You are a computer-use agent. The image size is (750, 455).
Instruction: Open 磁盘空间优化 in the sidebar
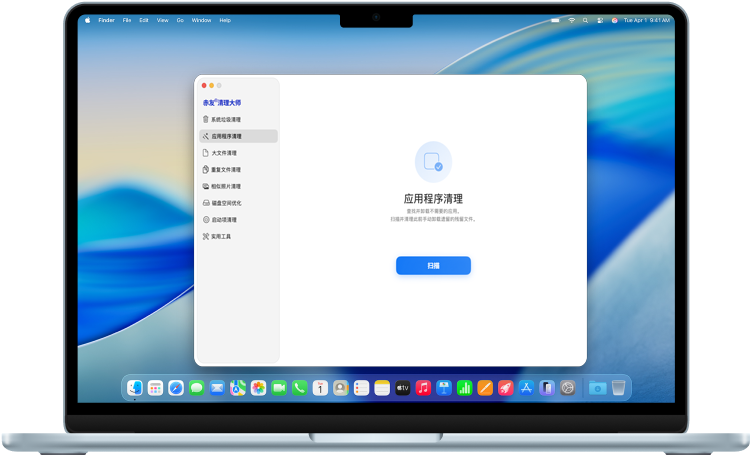[x=225, y=203]
